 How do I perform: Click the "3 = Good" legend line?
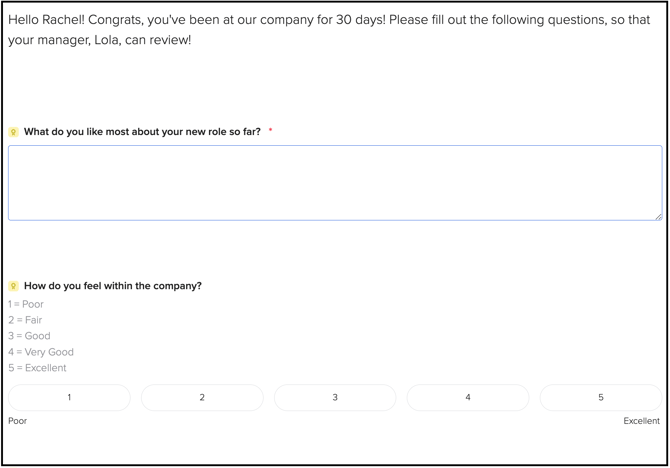click(x=29, y=336)
